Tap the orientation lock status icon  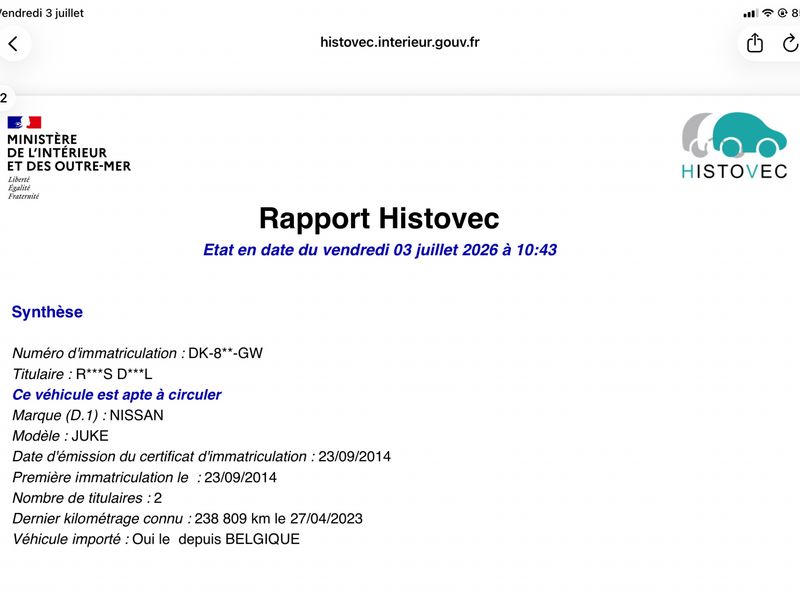click(x=782, y=13)
